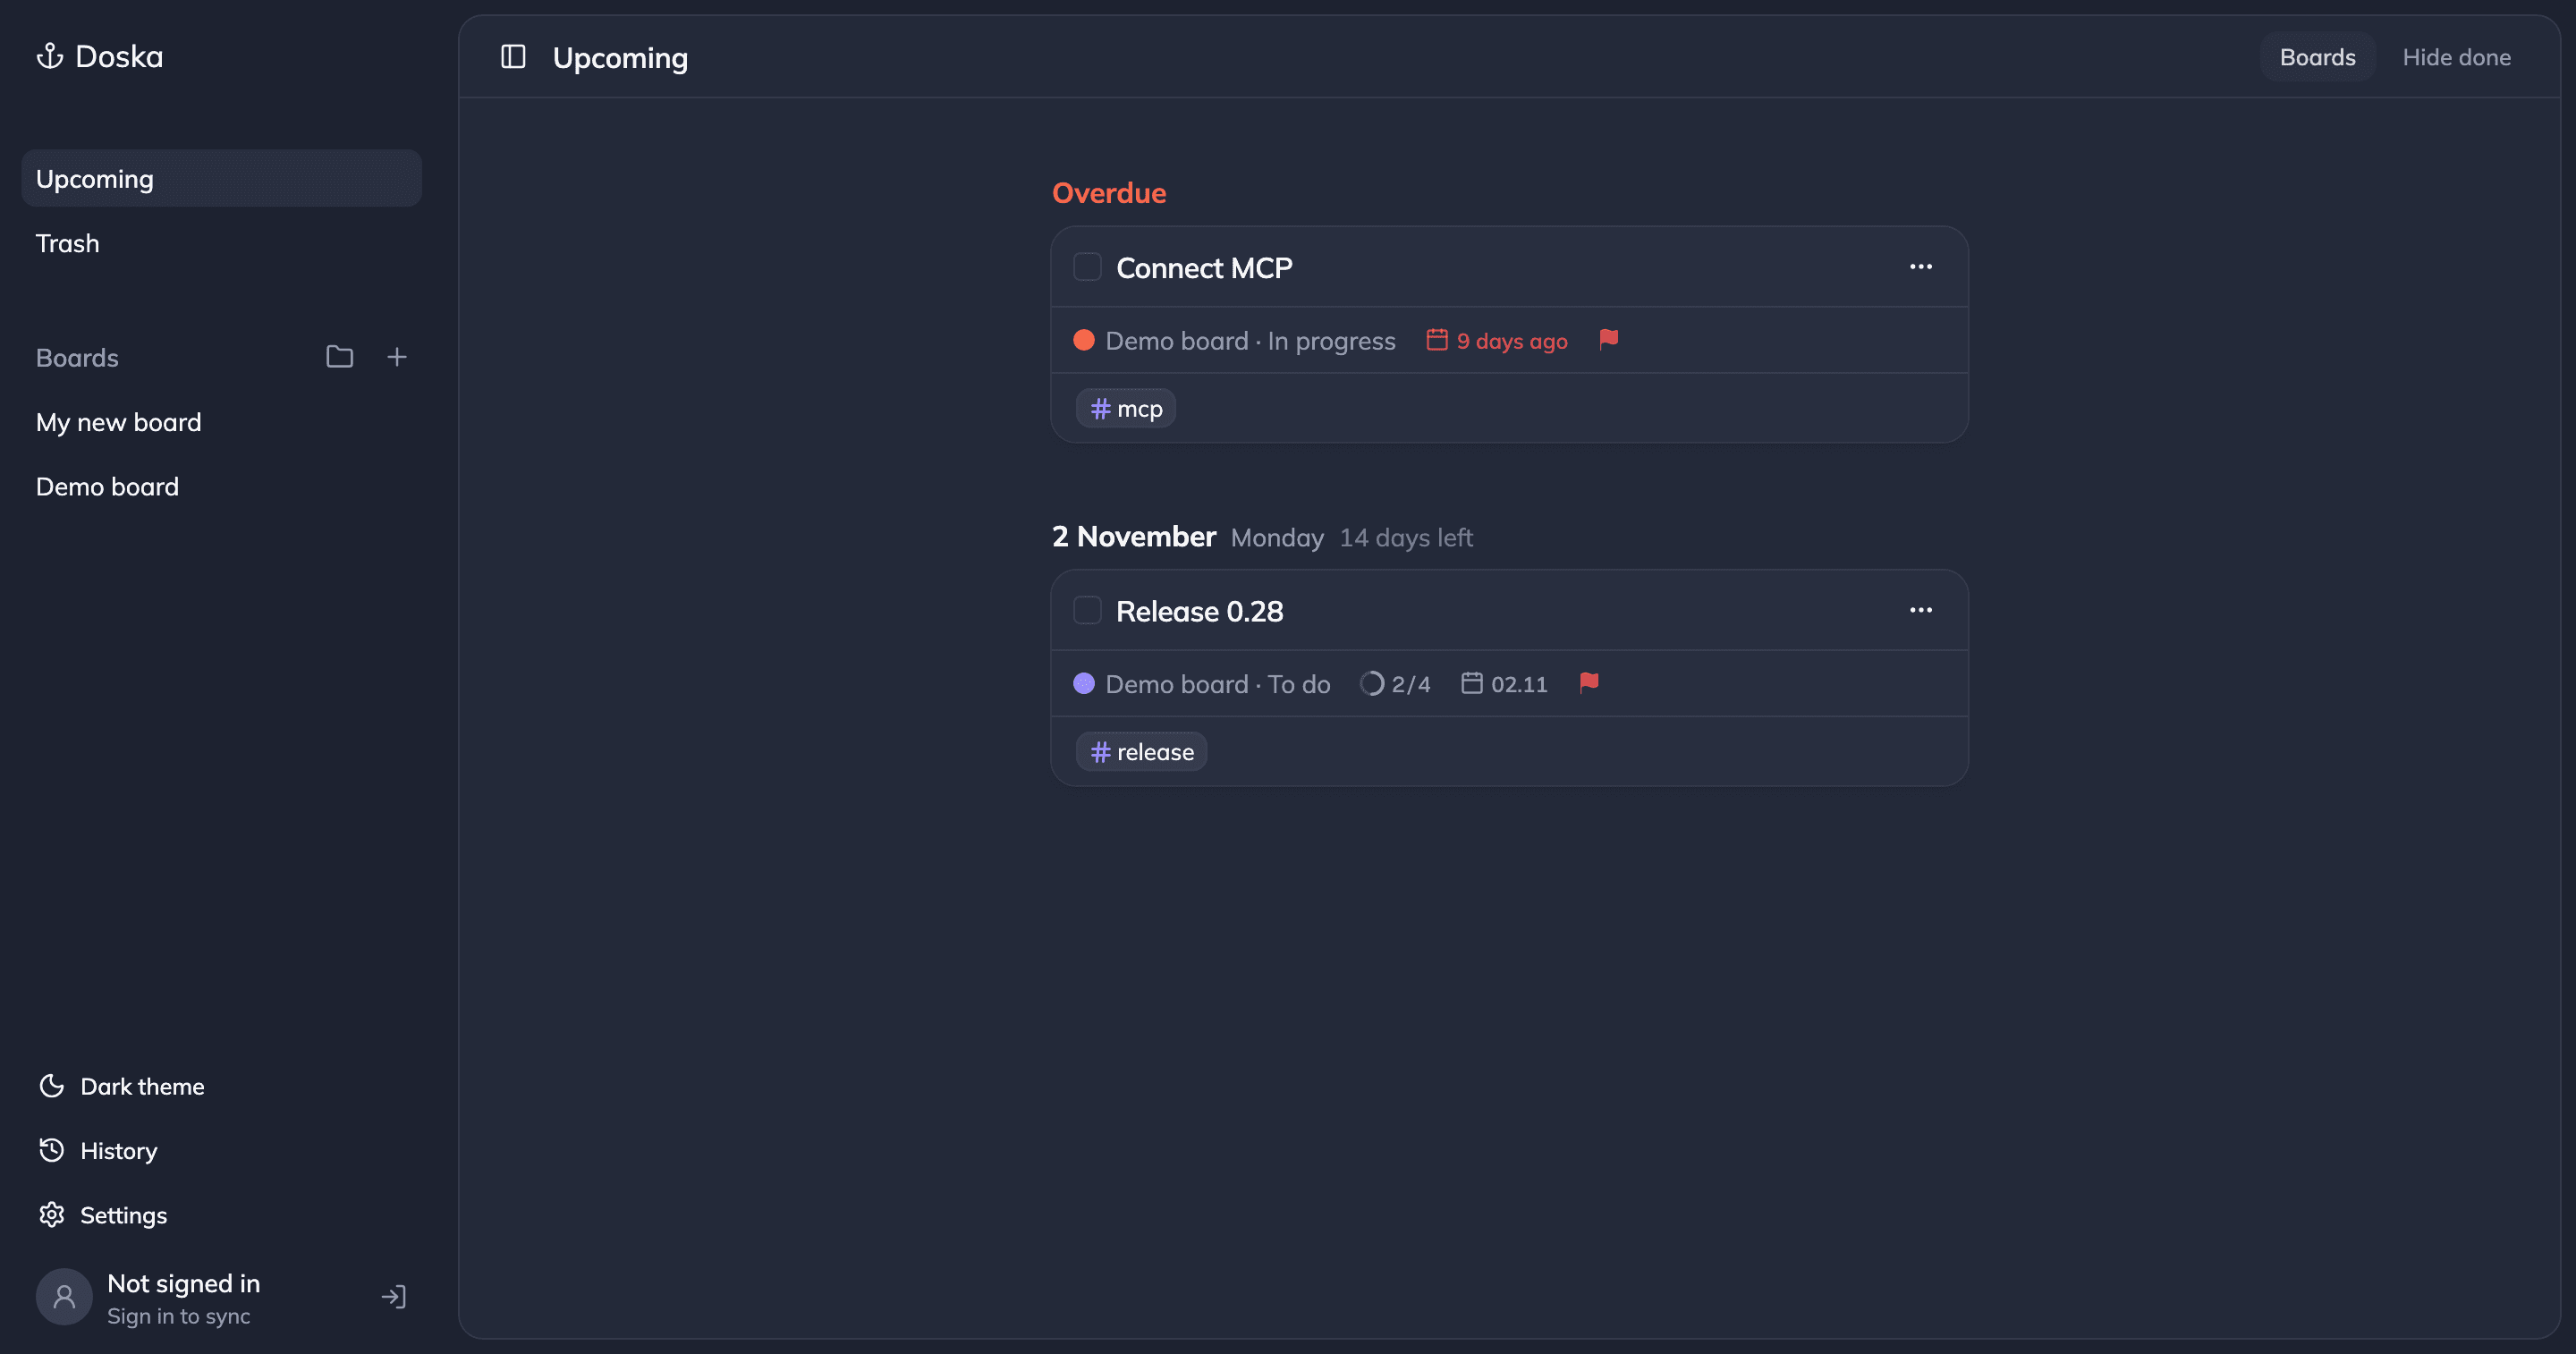Image resolution: width=2576 pixels, height=1354 pixels.
Task: Click the orange In progress status dot
Action: pyautogui.click(x=1084, y=340)
